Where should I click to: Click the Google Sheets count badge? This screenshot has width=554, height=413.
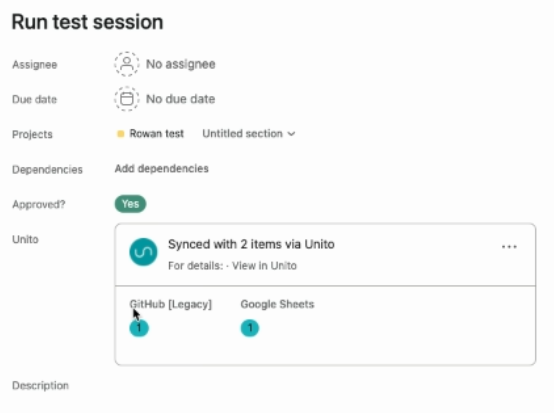(250, 328)
